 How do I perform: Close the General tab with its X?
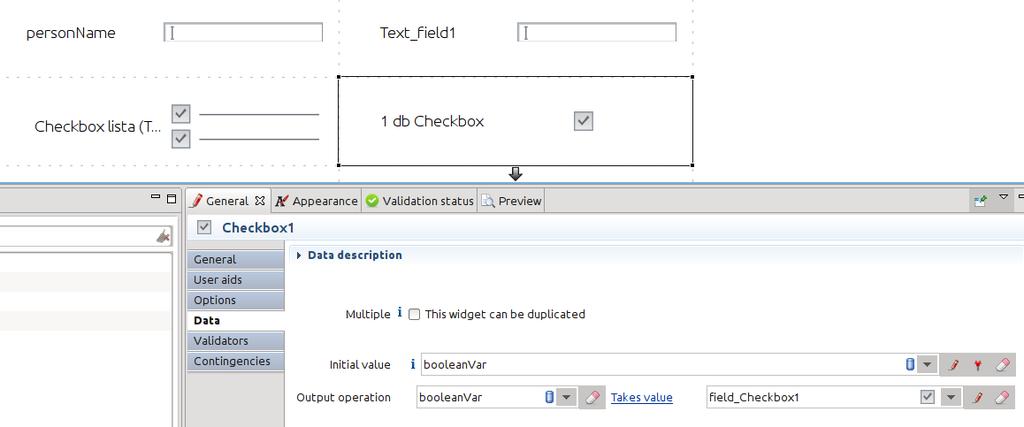[259, 201]
